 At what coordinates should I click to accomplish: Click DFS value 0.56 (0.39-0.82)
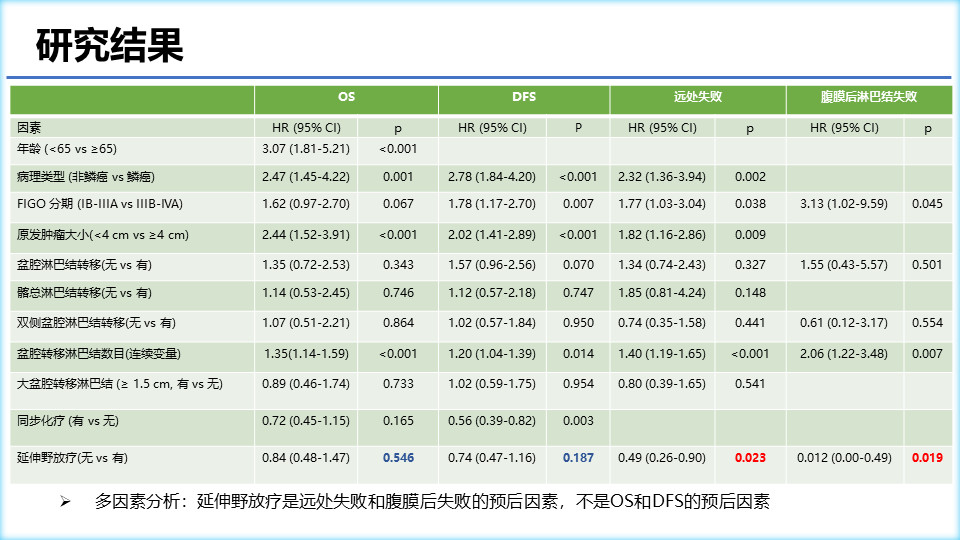[x=492, y=421]
